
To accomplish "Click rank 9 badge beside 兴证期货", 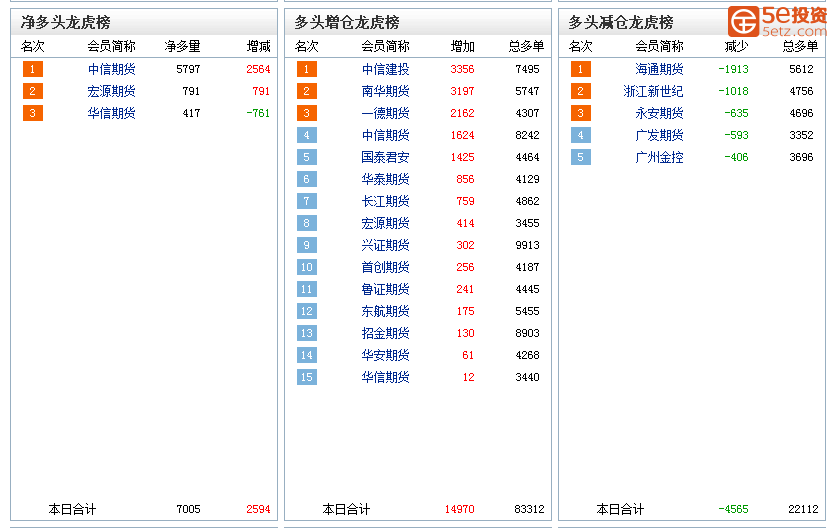I will (307, 245).
